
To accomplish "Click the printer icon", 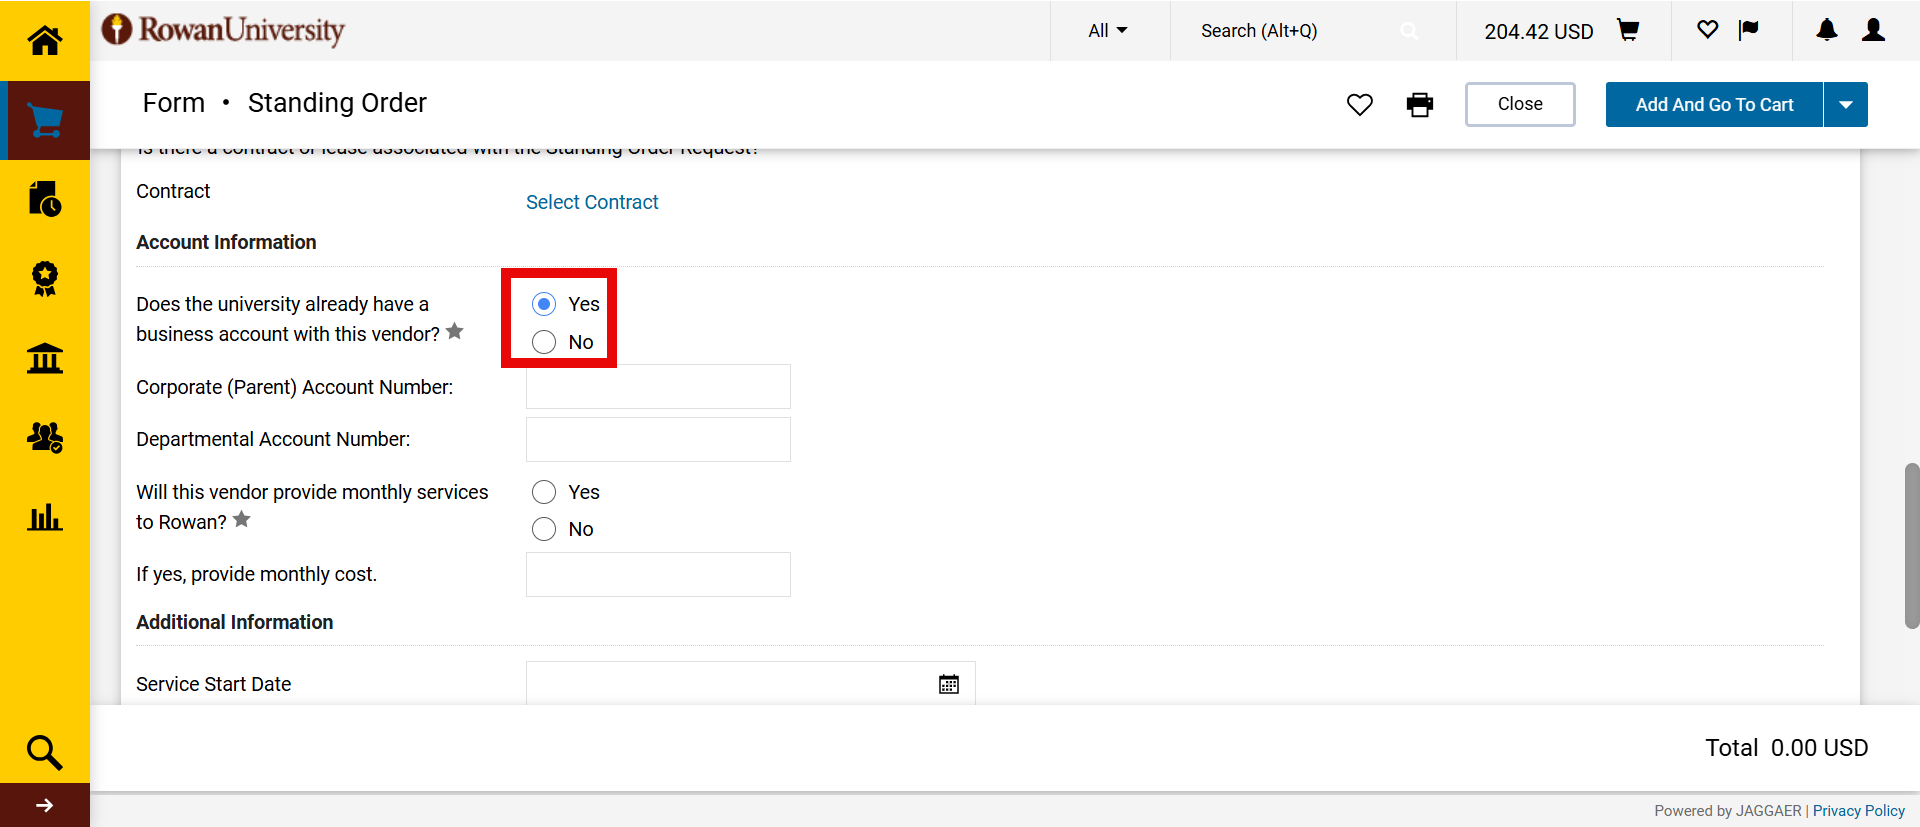I will pos(1419,105).
